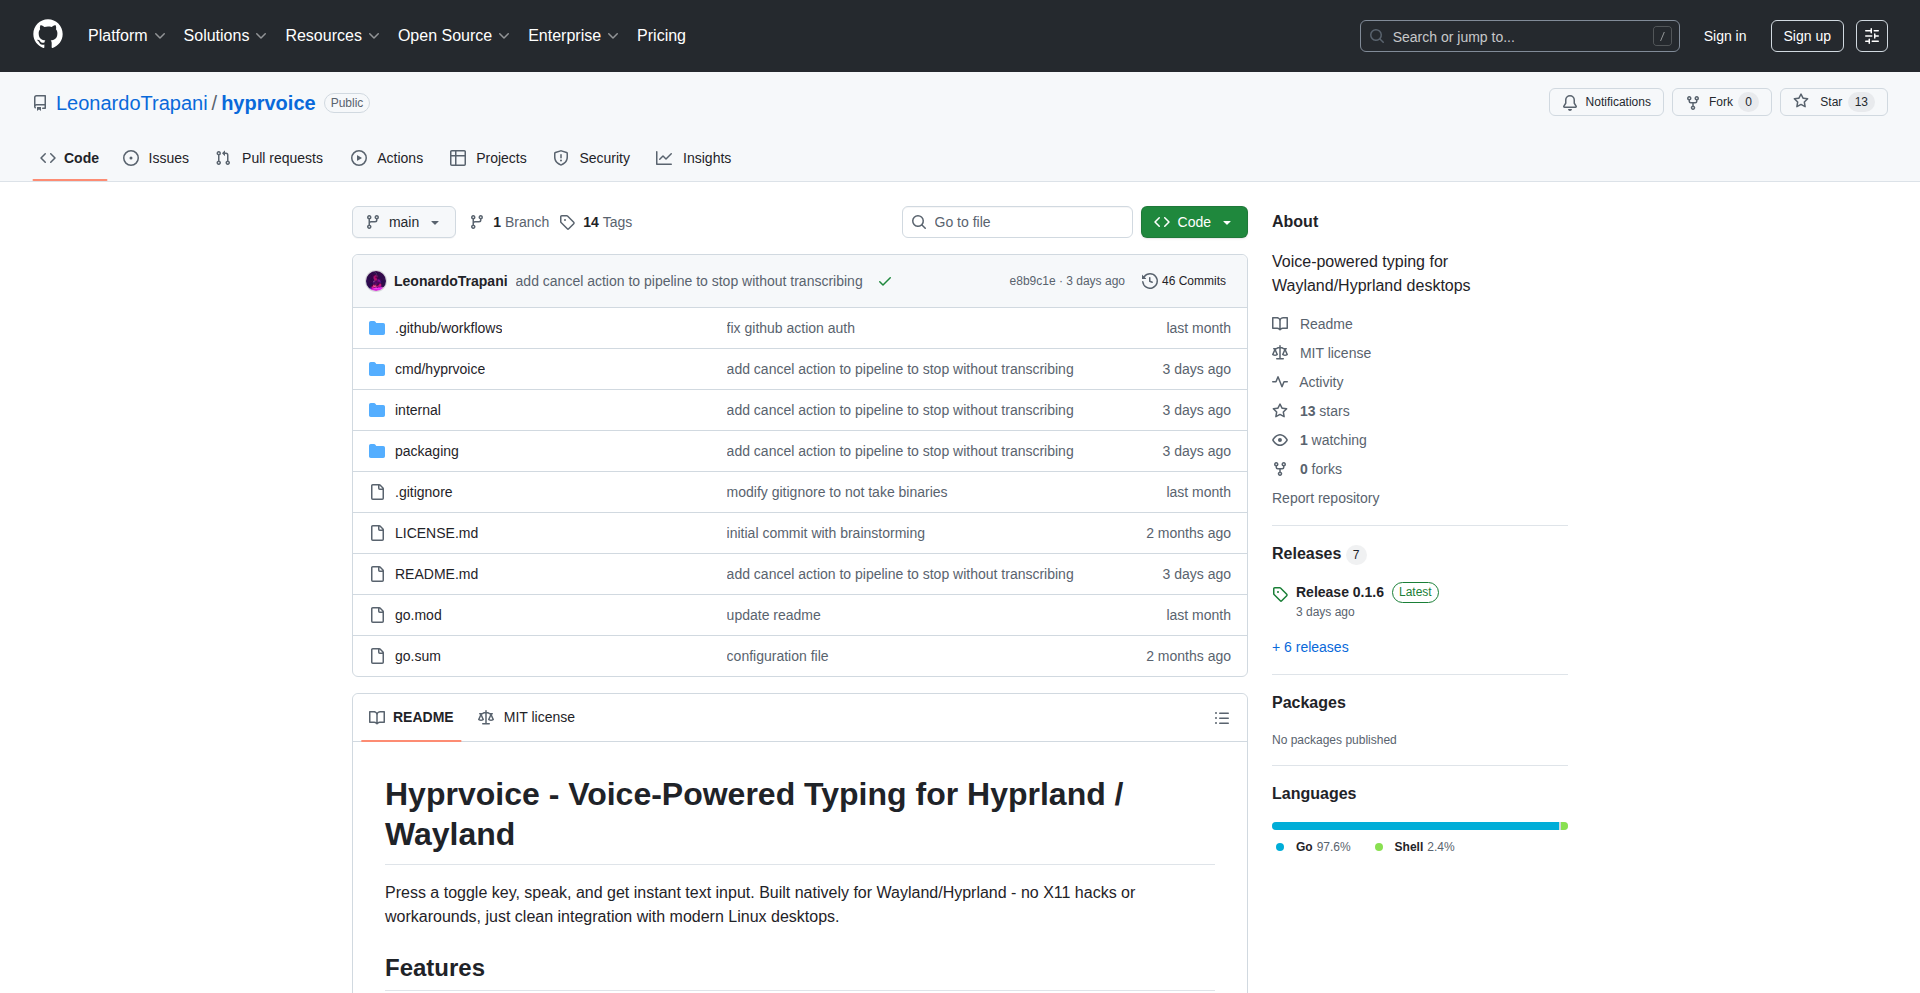The width and height of the screenshot is (1920, 993).
Task: Fork the repository
Action: (x=1720, y=102)
